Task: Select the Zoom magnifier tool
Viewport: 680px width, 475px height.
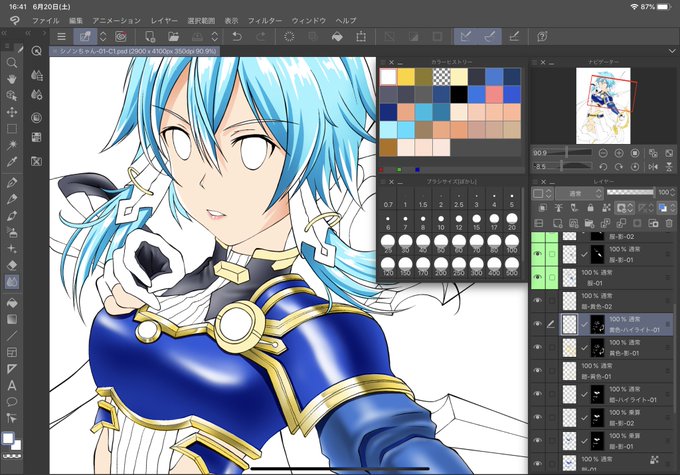Action: coord(12,63)
